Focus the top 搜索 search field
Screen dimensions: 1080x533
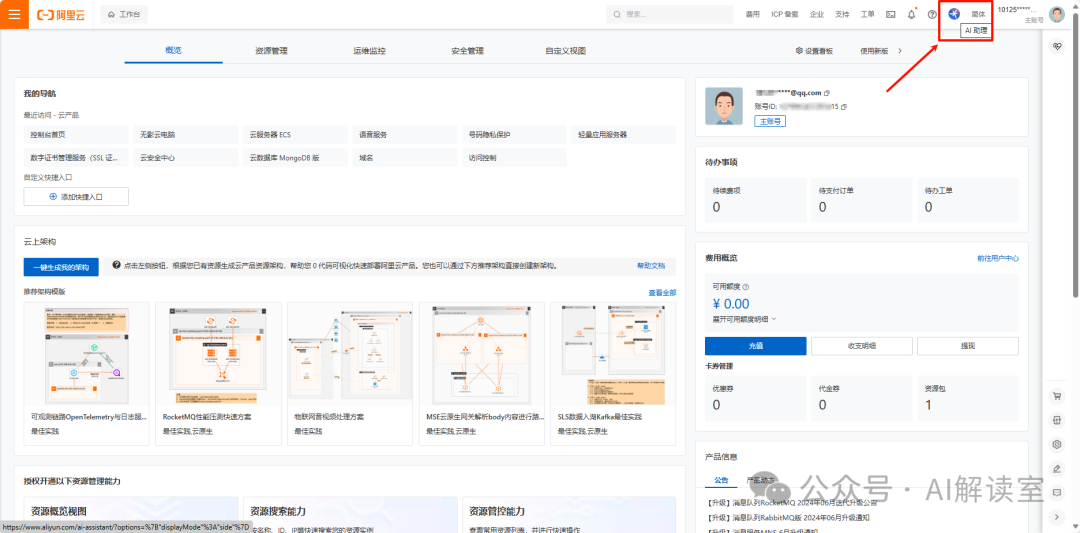[x=669, y=14]
